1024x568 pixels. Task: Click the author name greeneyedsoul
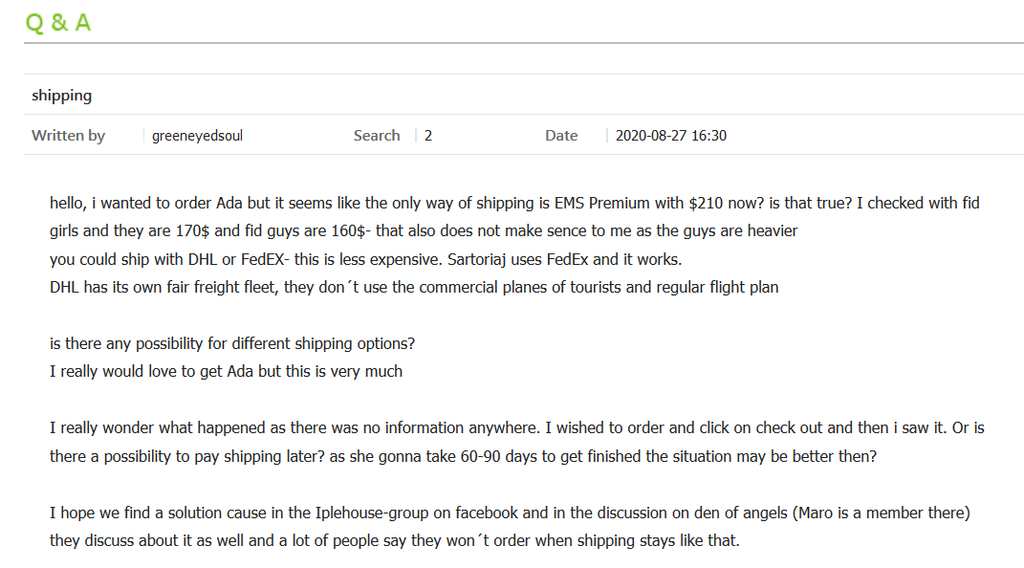197,135
